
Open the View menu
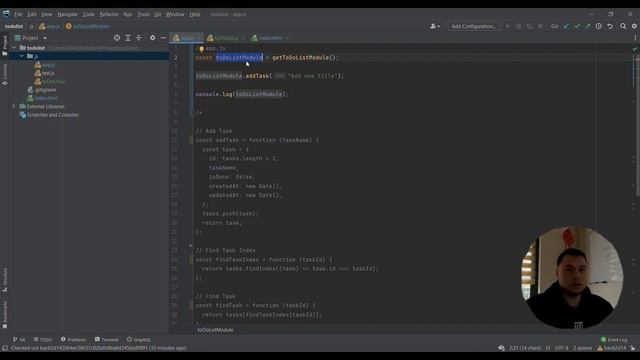(x=46, y=14)
